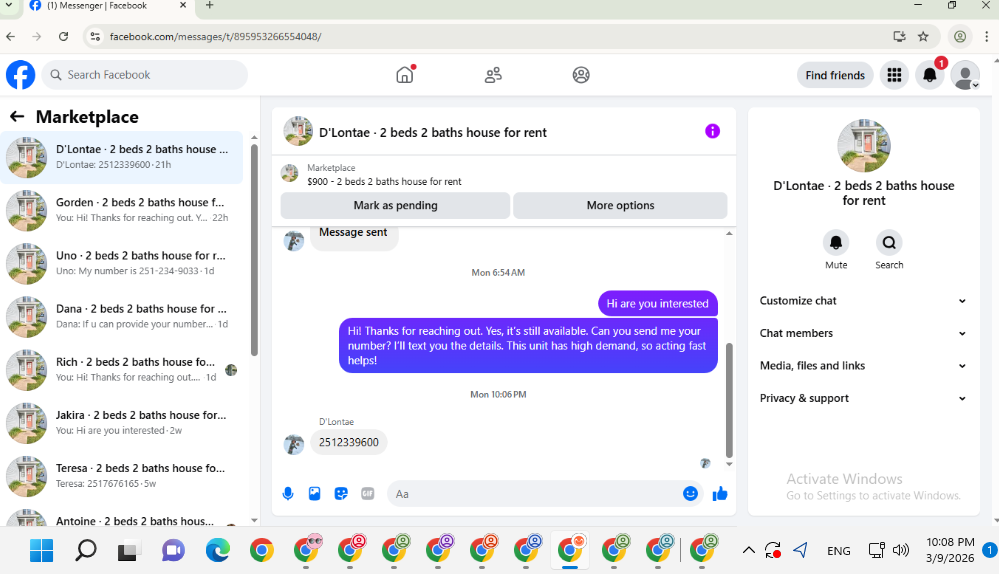Open Dana conversation
Screen dimensions: 999x574
(x=122, y=317)
